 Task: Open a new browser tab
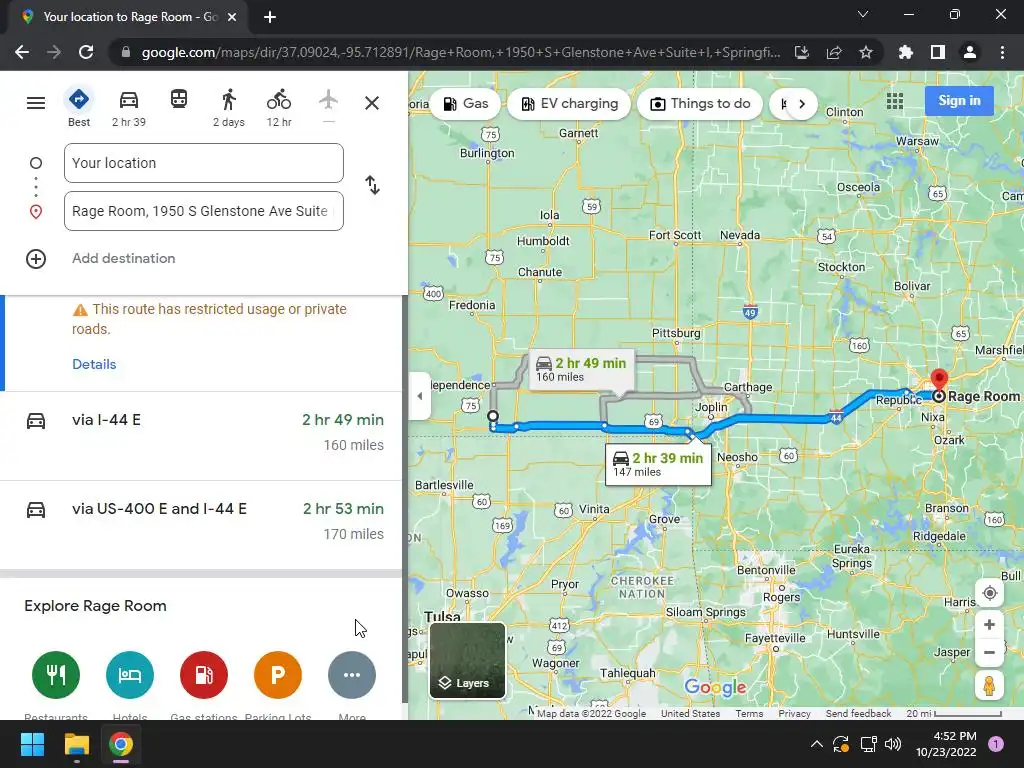click(270, 17)
